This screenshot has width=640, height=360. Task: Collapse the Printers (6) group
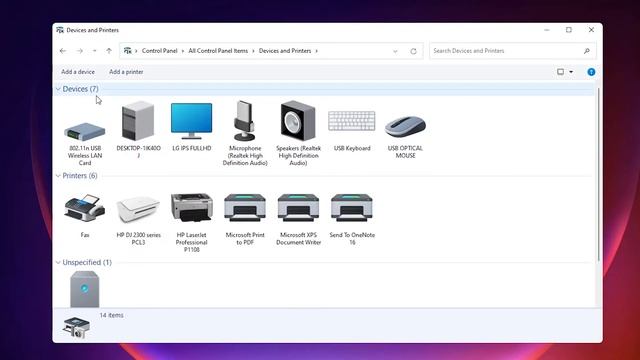click(x=58, y=176)
